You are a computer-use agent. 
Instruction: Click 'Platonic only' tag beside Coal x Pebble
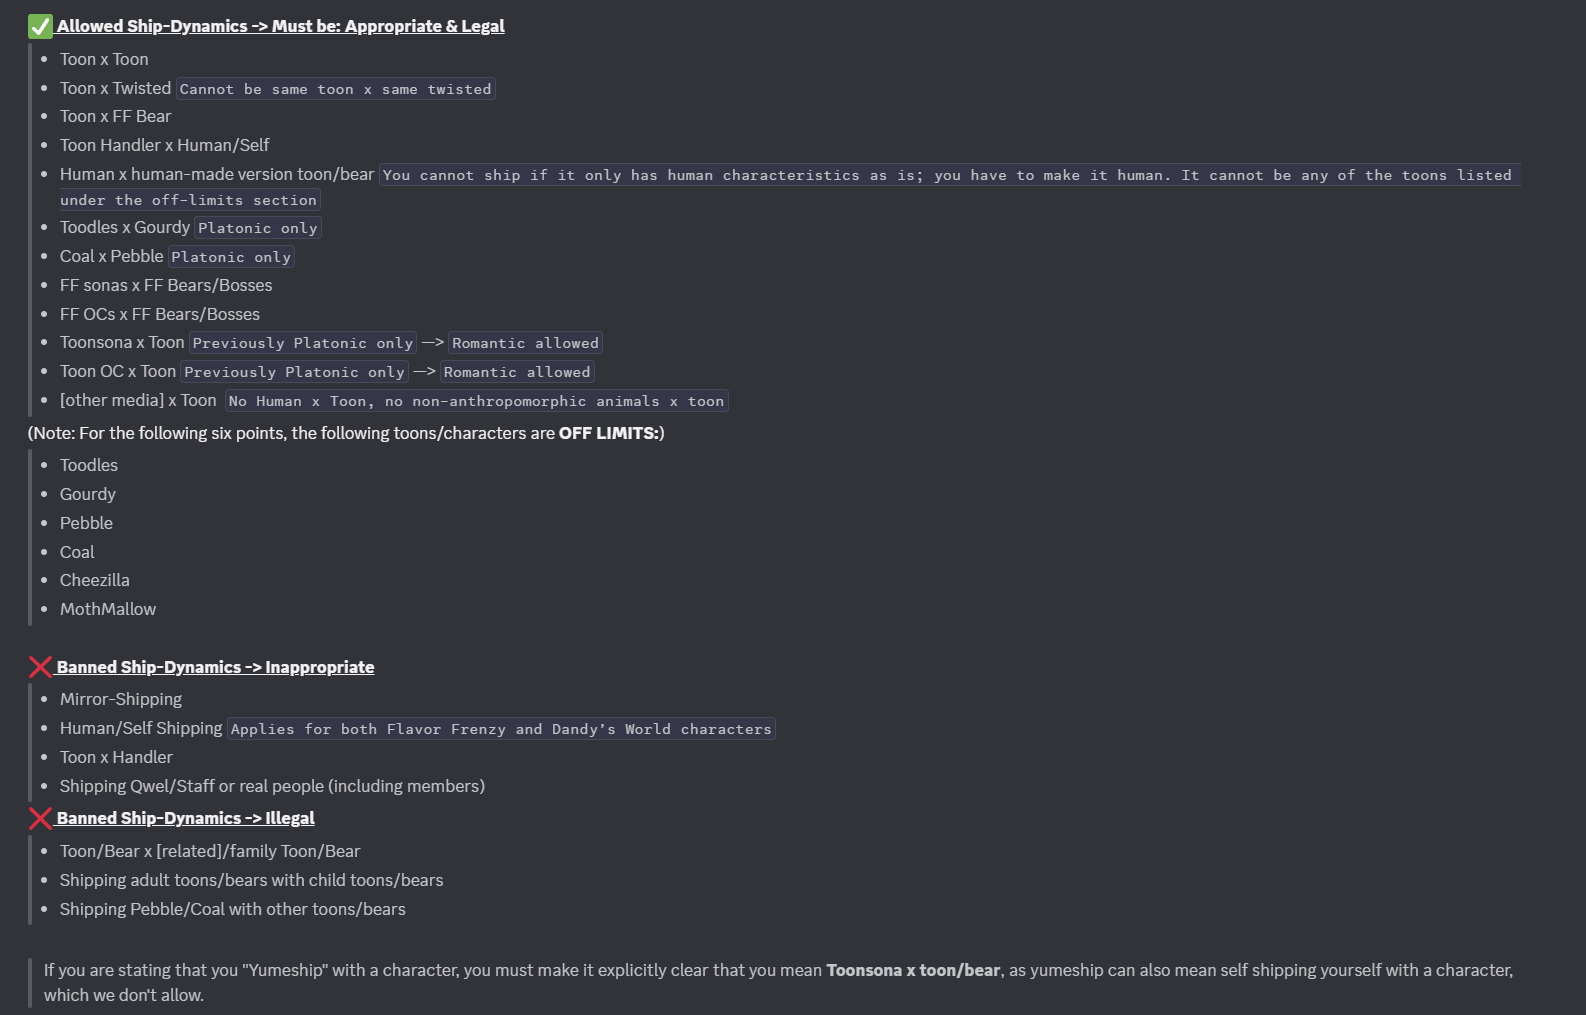tap(231, 257)
